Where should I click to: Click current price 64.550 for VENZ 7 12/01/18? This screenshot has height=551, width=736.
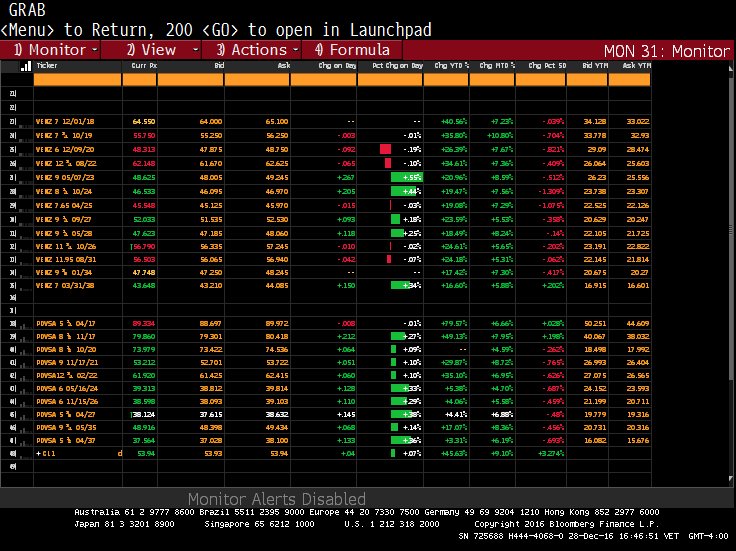click(x=144, y=122)
